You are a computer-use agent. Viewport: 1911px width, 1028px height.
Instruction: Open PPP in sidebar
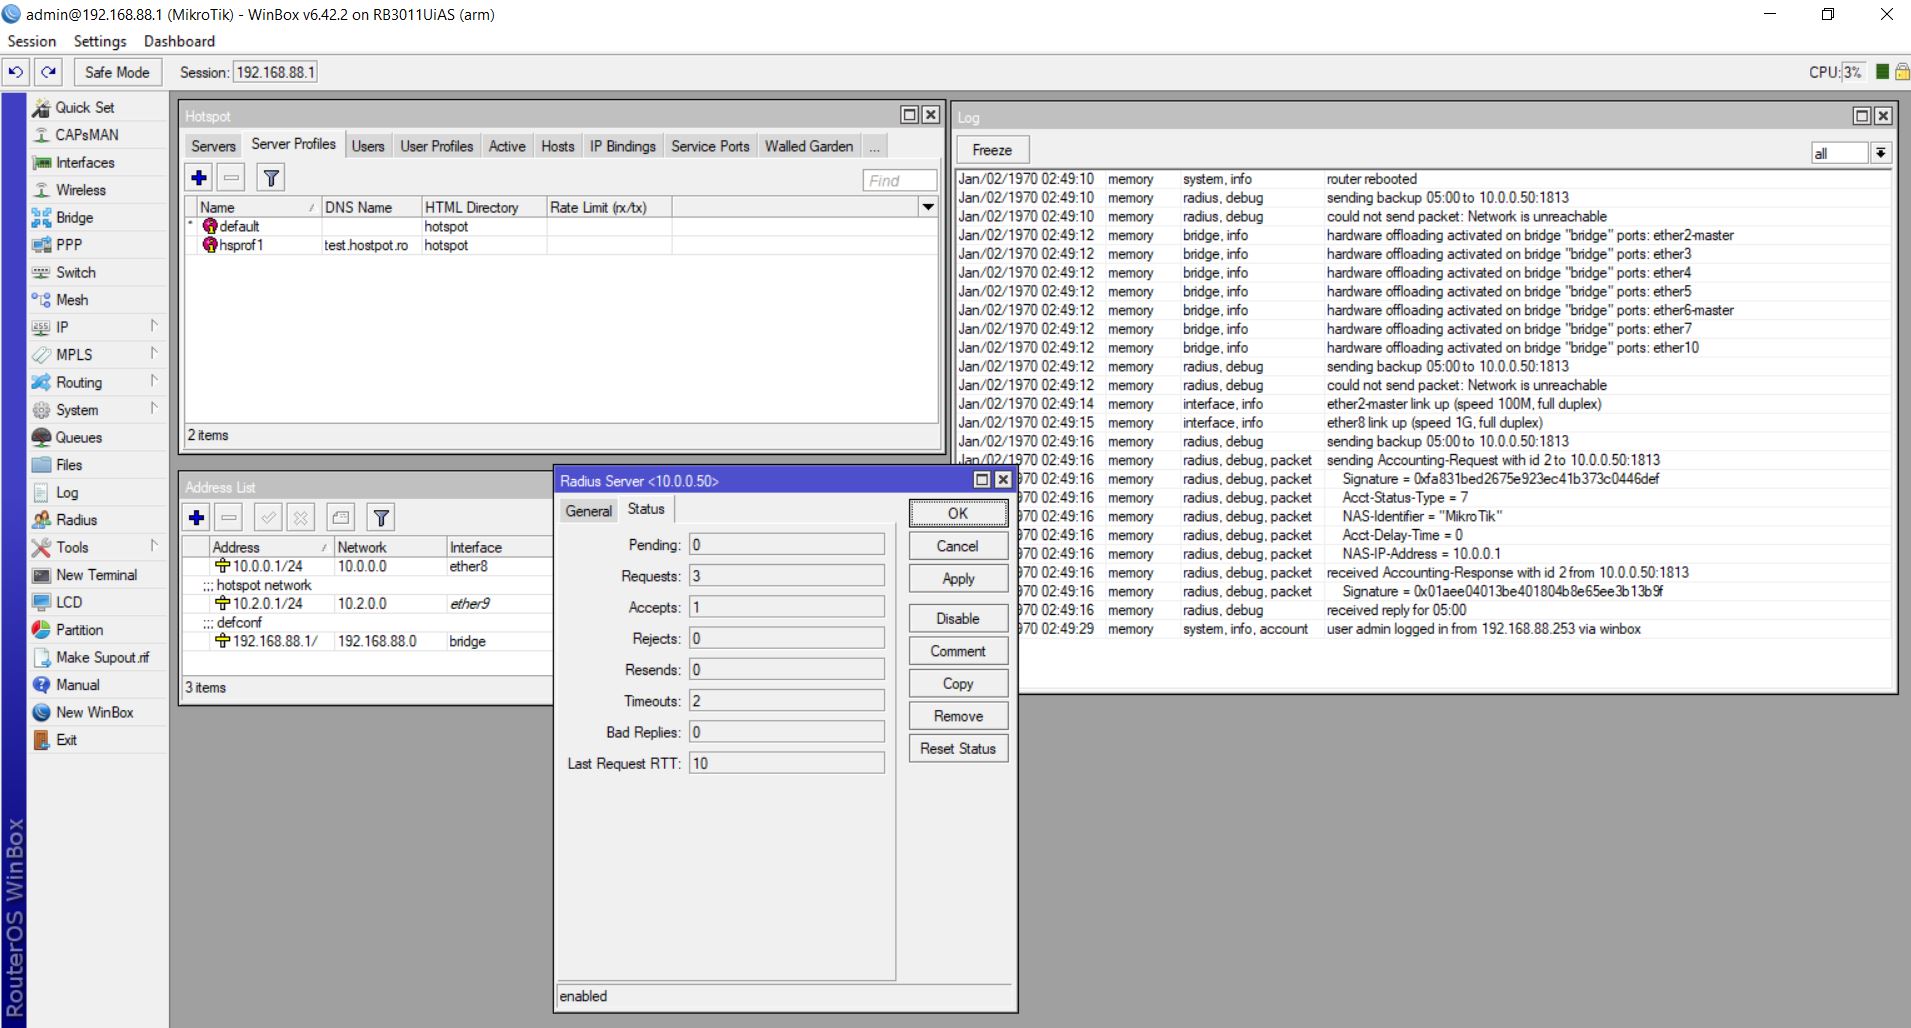tap(69, 245)
